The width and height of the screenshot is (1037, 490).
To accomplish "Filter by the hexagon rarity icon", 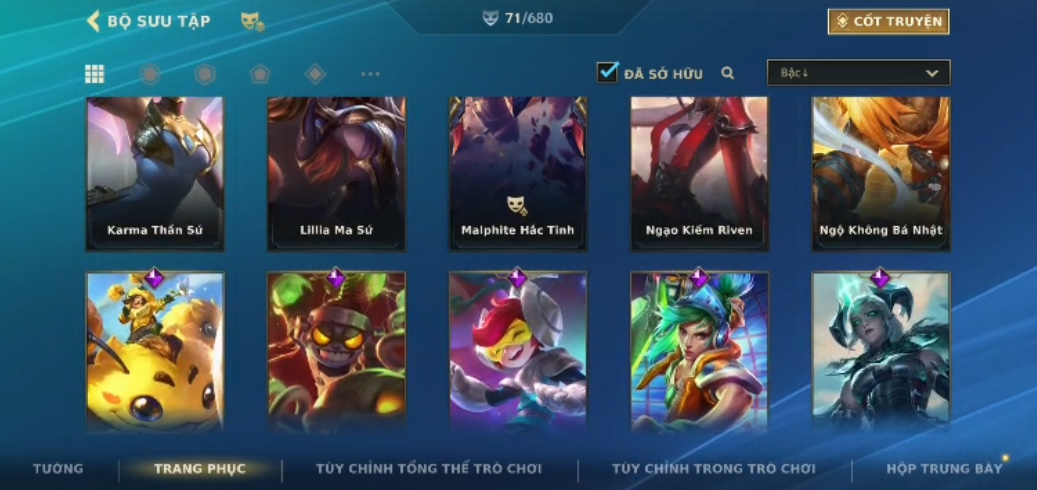I will (x=205, y=74).
